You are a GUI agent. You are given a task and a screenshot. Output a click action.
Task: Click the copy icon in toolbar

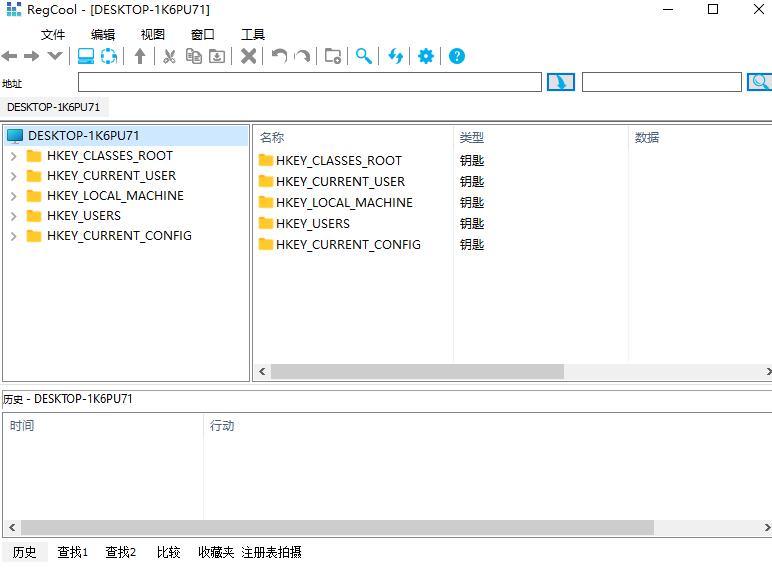[193, 56]
